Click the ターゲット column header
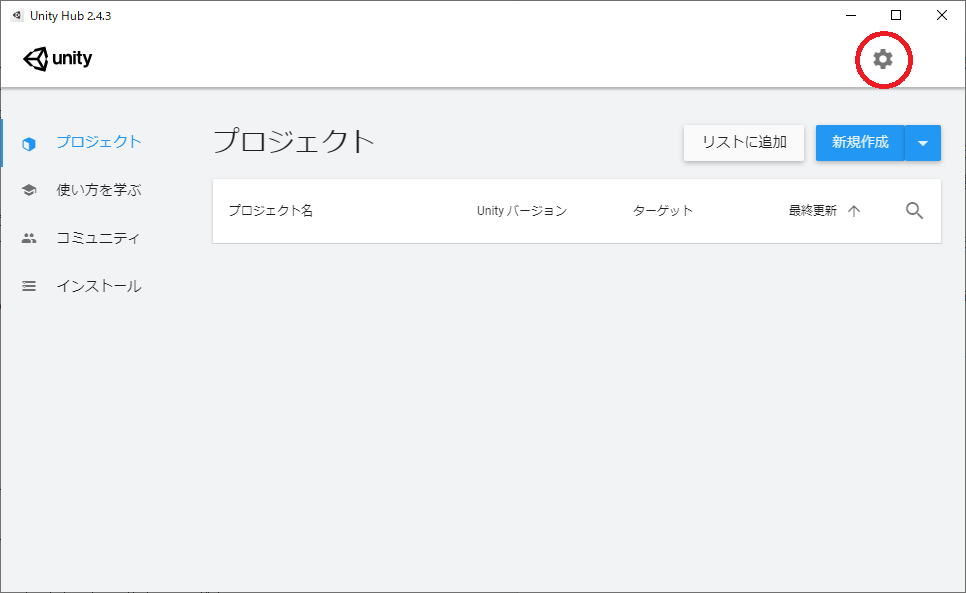The image size is (966, 593). point(663,211)
